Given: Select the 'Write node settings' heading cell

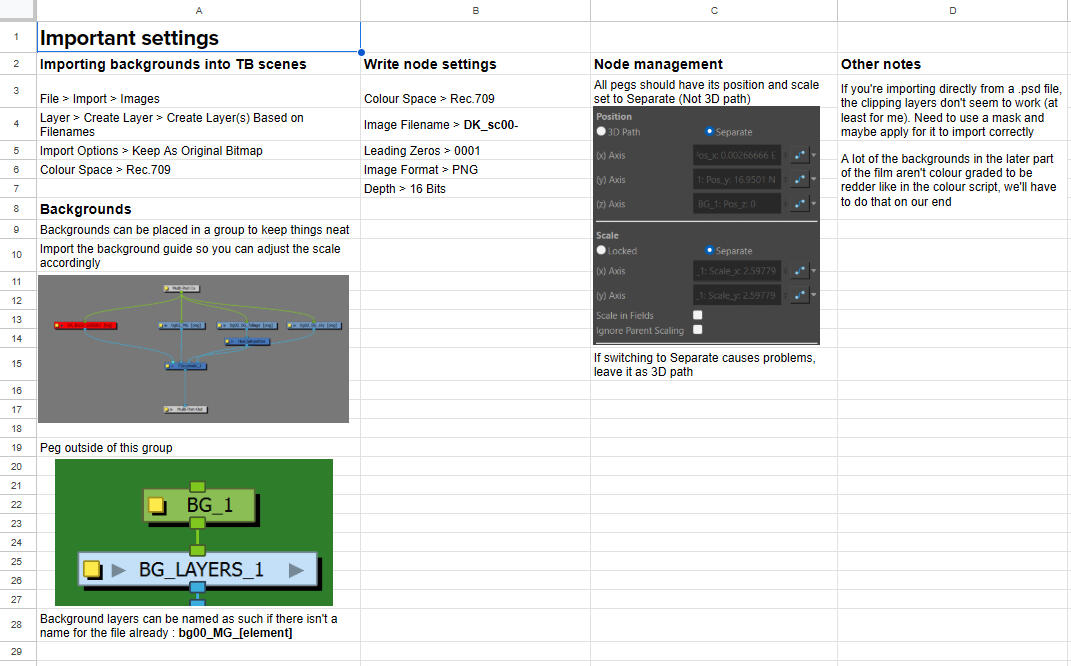Looking at the screenshot, I should [475, 64].
